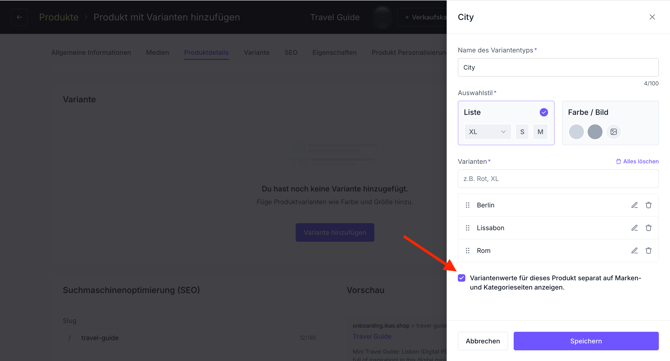
Task: Edit the Rom variant with pencil icon
Action: click(x=635, y=250)
